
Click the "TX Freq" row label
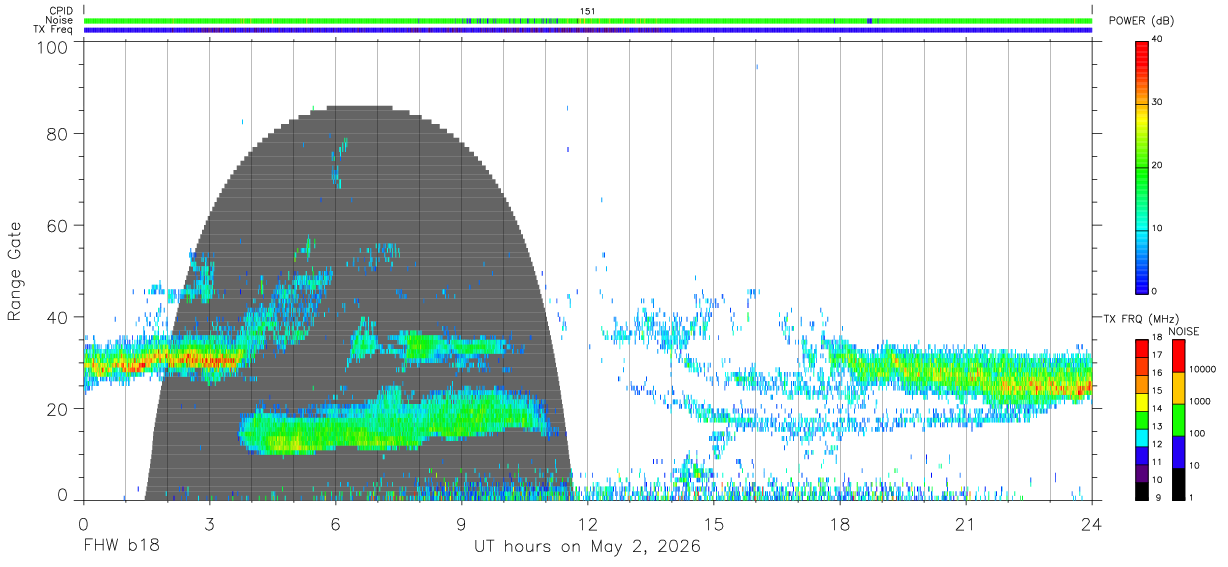[55, 30]
